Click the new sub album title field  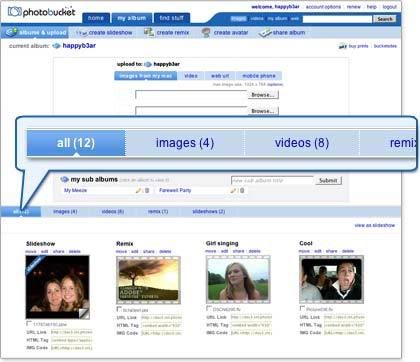[272, 180]
